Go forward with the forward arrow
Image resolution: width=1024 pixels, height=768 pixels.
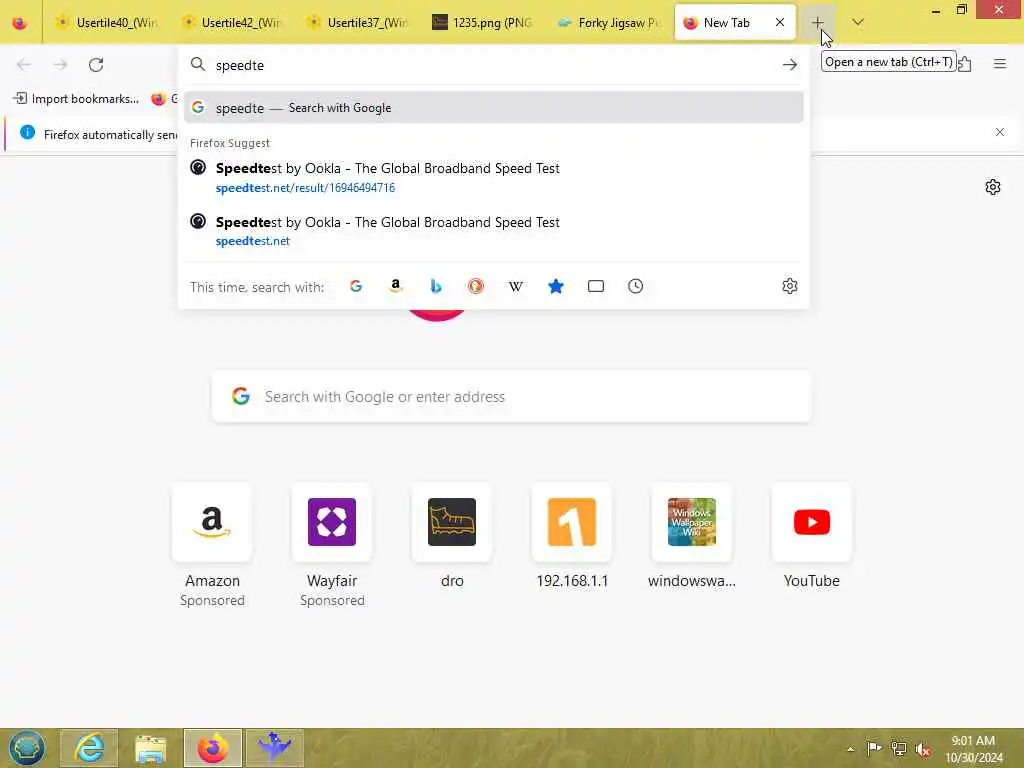tap(60, 65)
